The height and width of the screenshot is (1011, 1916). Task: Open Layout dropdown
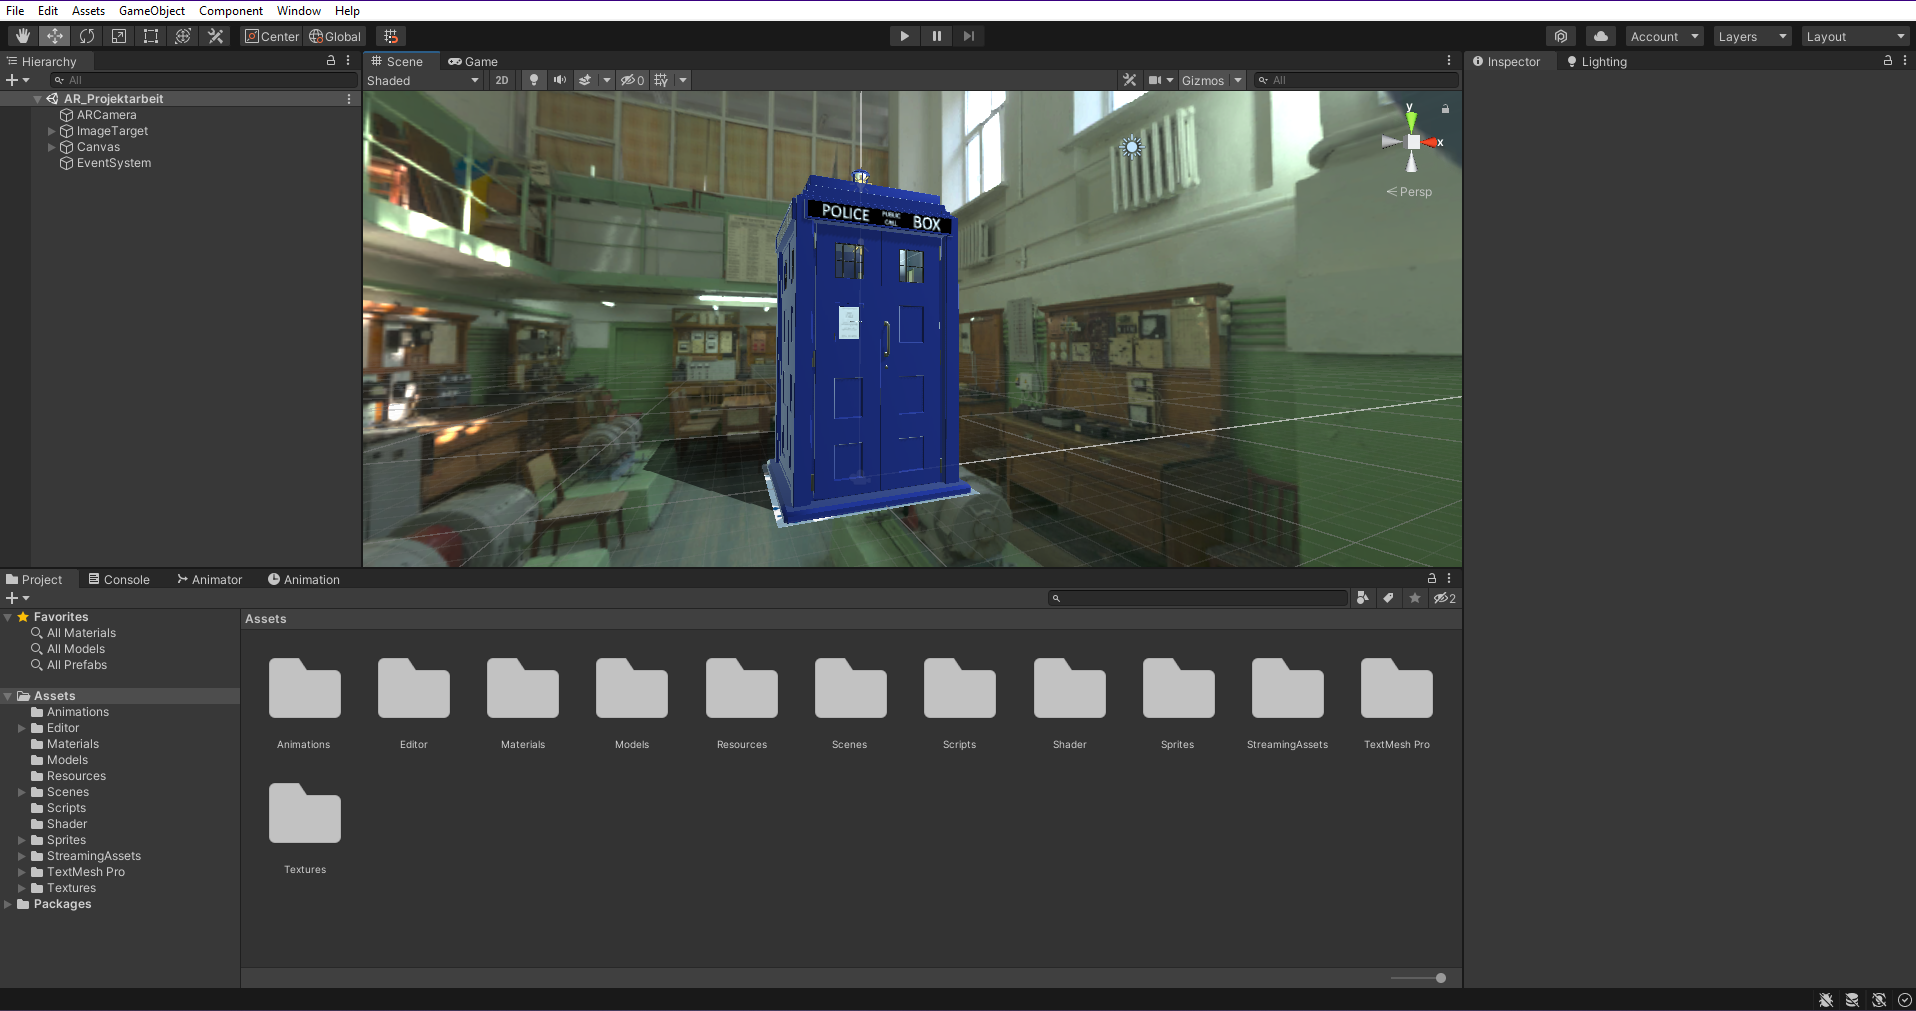coord(1856,36)
